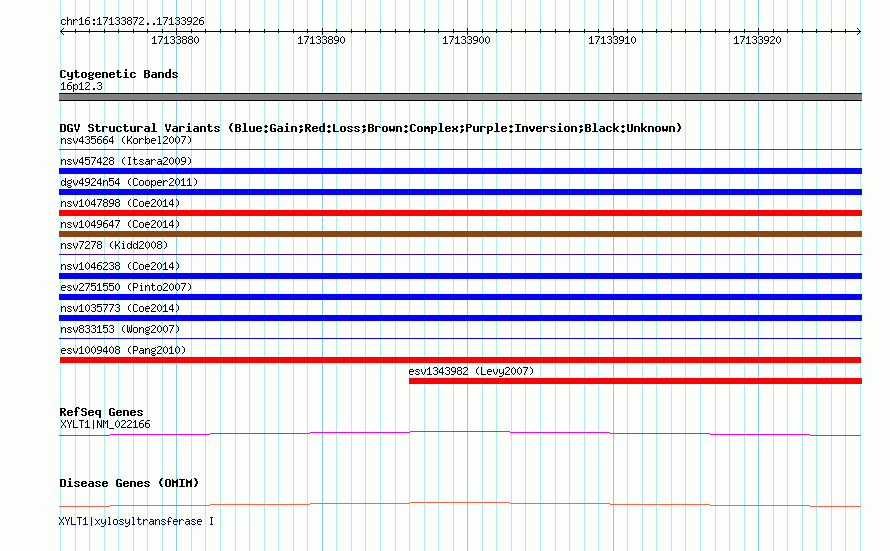Select the nsv457428 (Itsara2009) blue gain bar
This screenshot has width=890, height=551.
coord(460,171)
